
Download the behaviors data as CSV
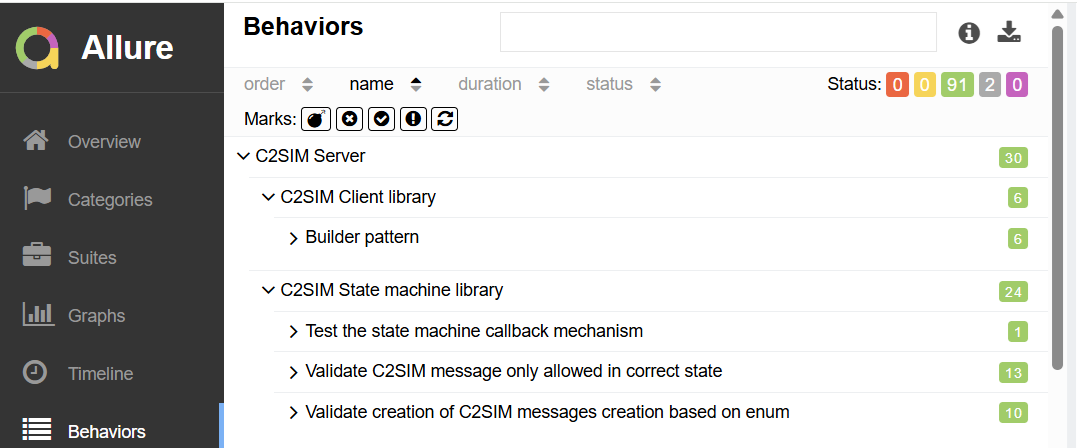coord(1010,33)
